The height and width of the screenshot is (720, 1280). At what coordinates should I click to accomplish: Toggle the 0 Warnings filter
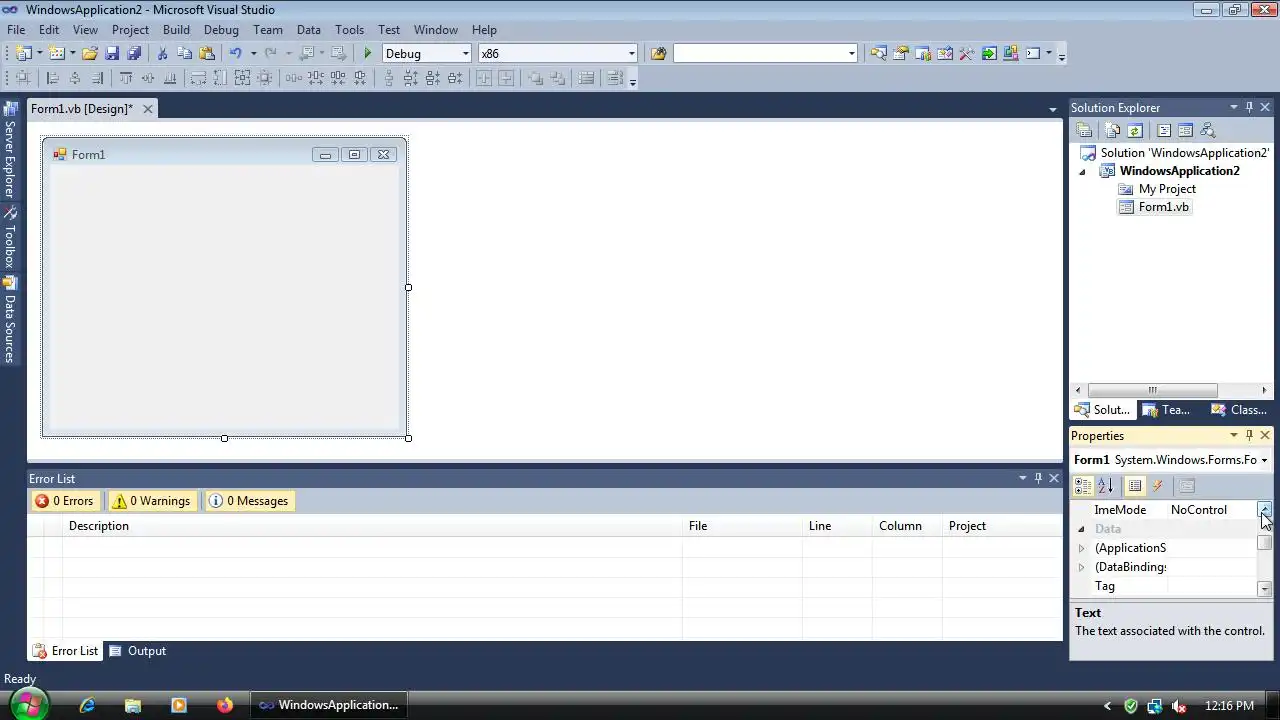[151, 501]
